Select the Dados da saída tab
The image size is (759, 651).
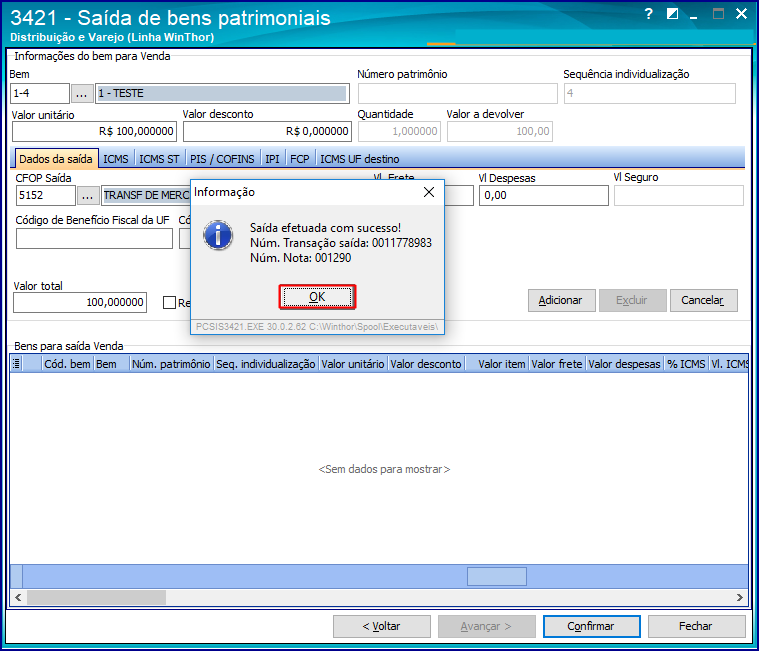(x=56, y=159)
